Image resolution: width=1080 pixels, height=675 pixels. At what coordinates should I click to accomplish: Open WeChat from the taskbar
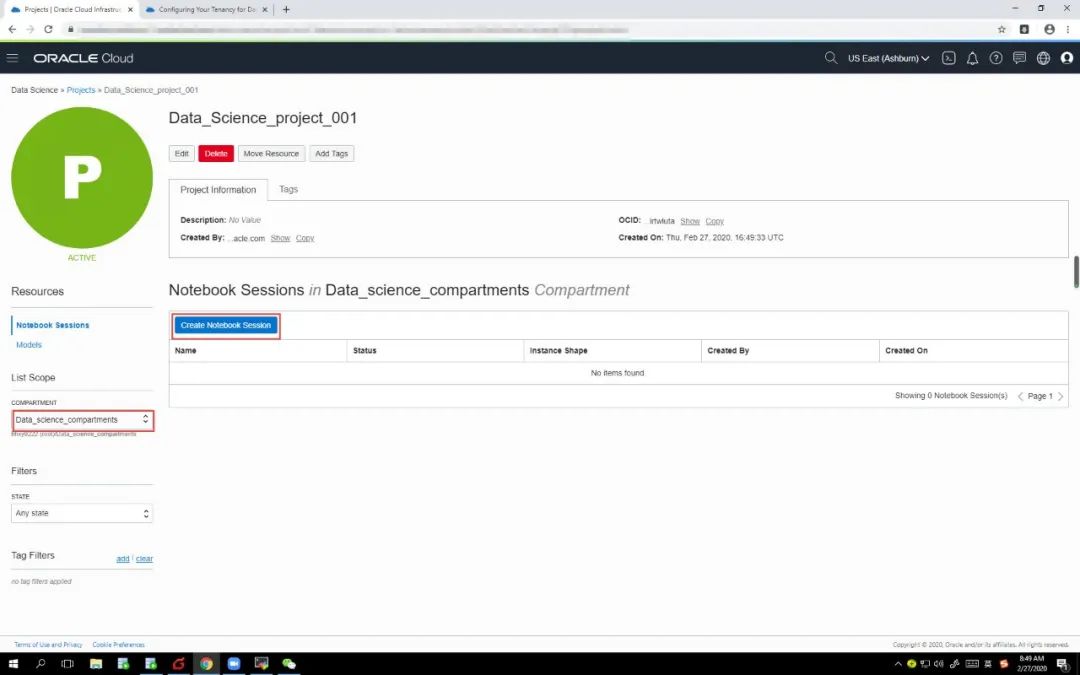tap(289, 664)
